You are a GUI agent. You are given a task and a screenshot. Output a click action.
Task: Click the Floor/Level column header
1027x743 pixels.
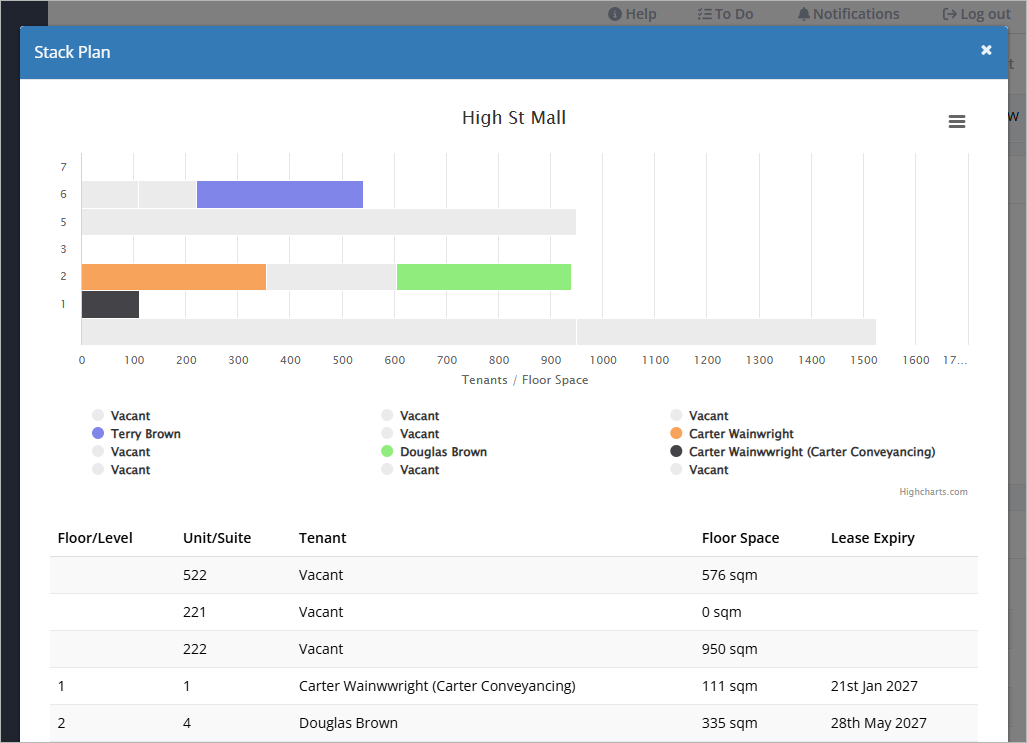[95, 538]
